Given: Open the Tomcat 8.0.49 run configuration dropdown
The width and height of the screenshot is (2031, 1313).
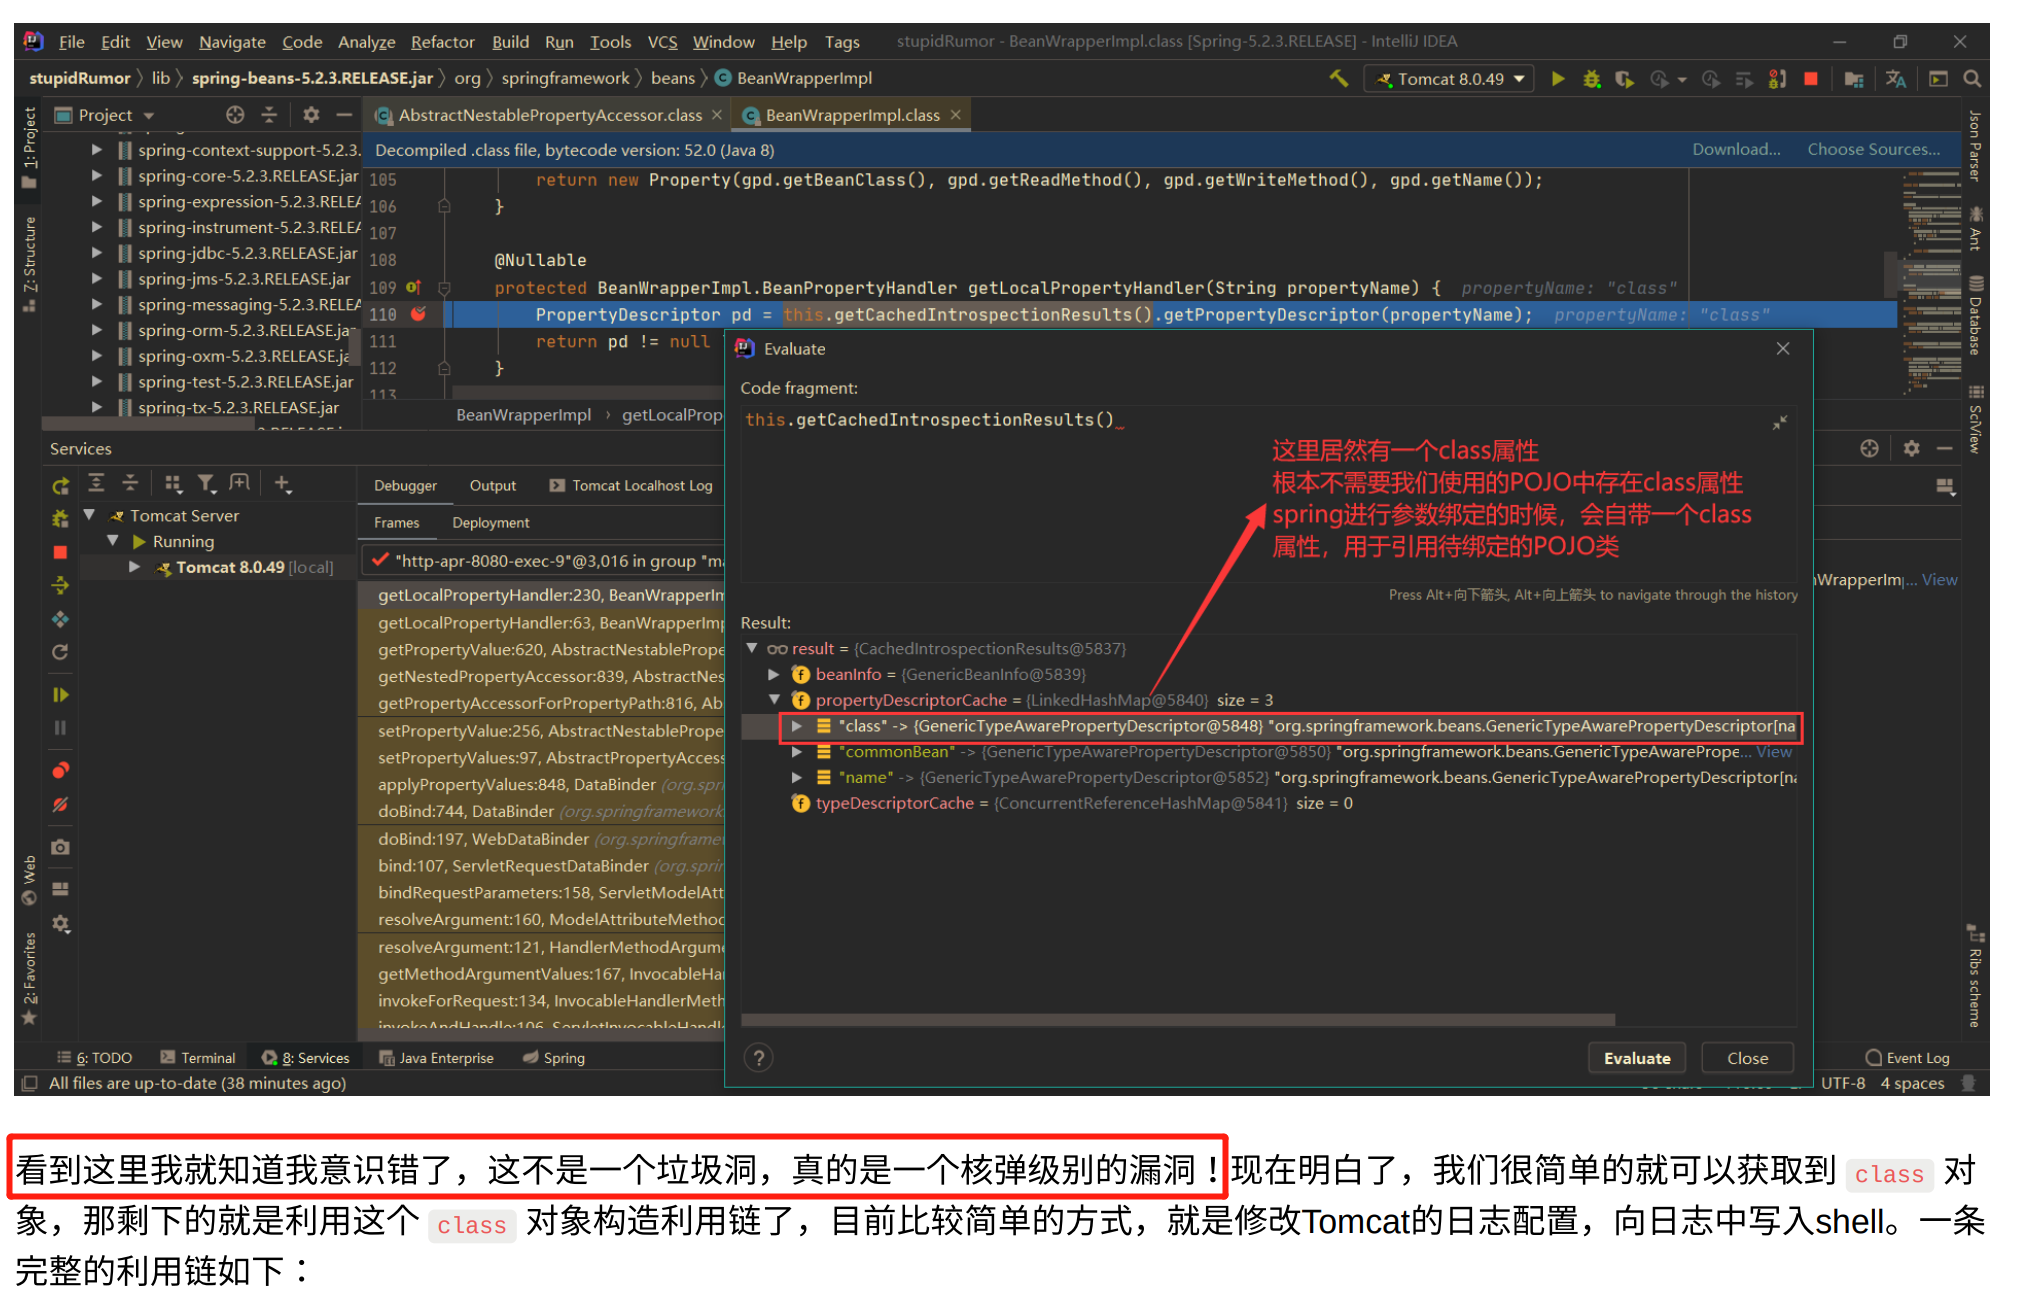Looking at the screenshot, I should [x=1449, y=78].
